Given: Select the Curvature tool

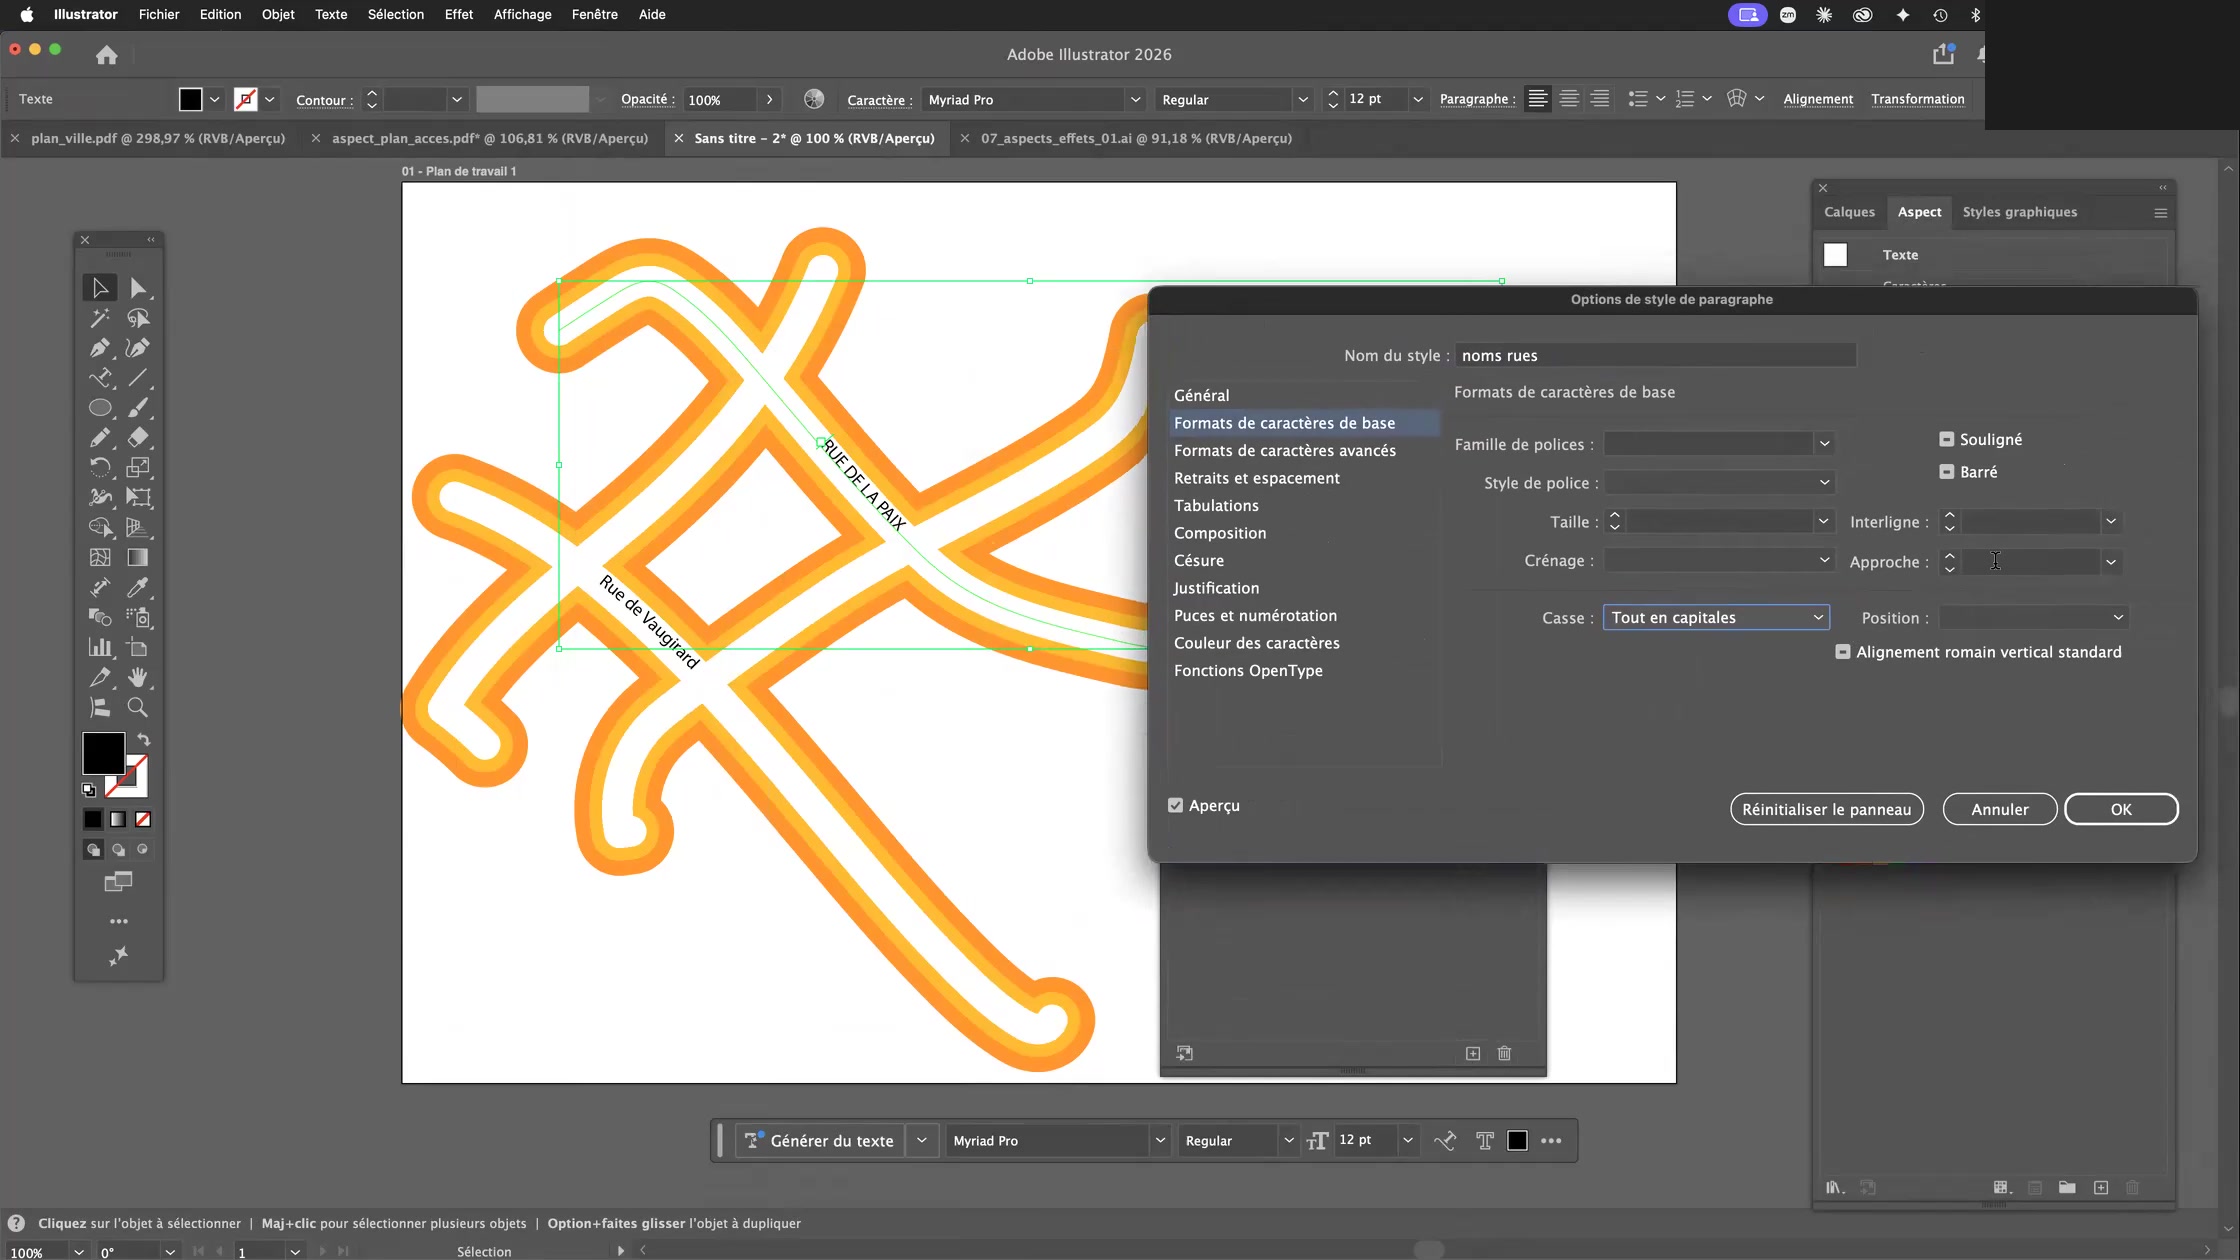Looking at the screenshot, I should coord(138,348).
